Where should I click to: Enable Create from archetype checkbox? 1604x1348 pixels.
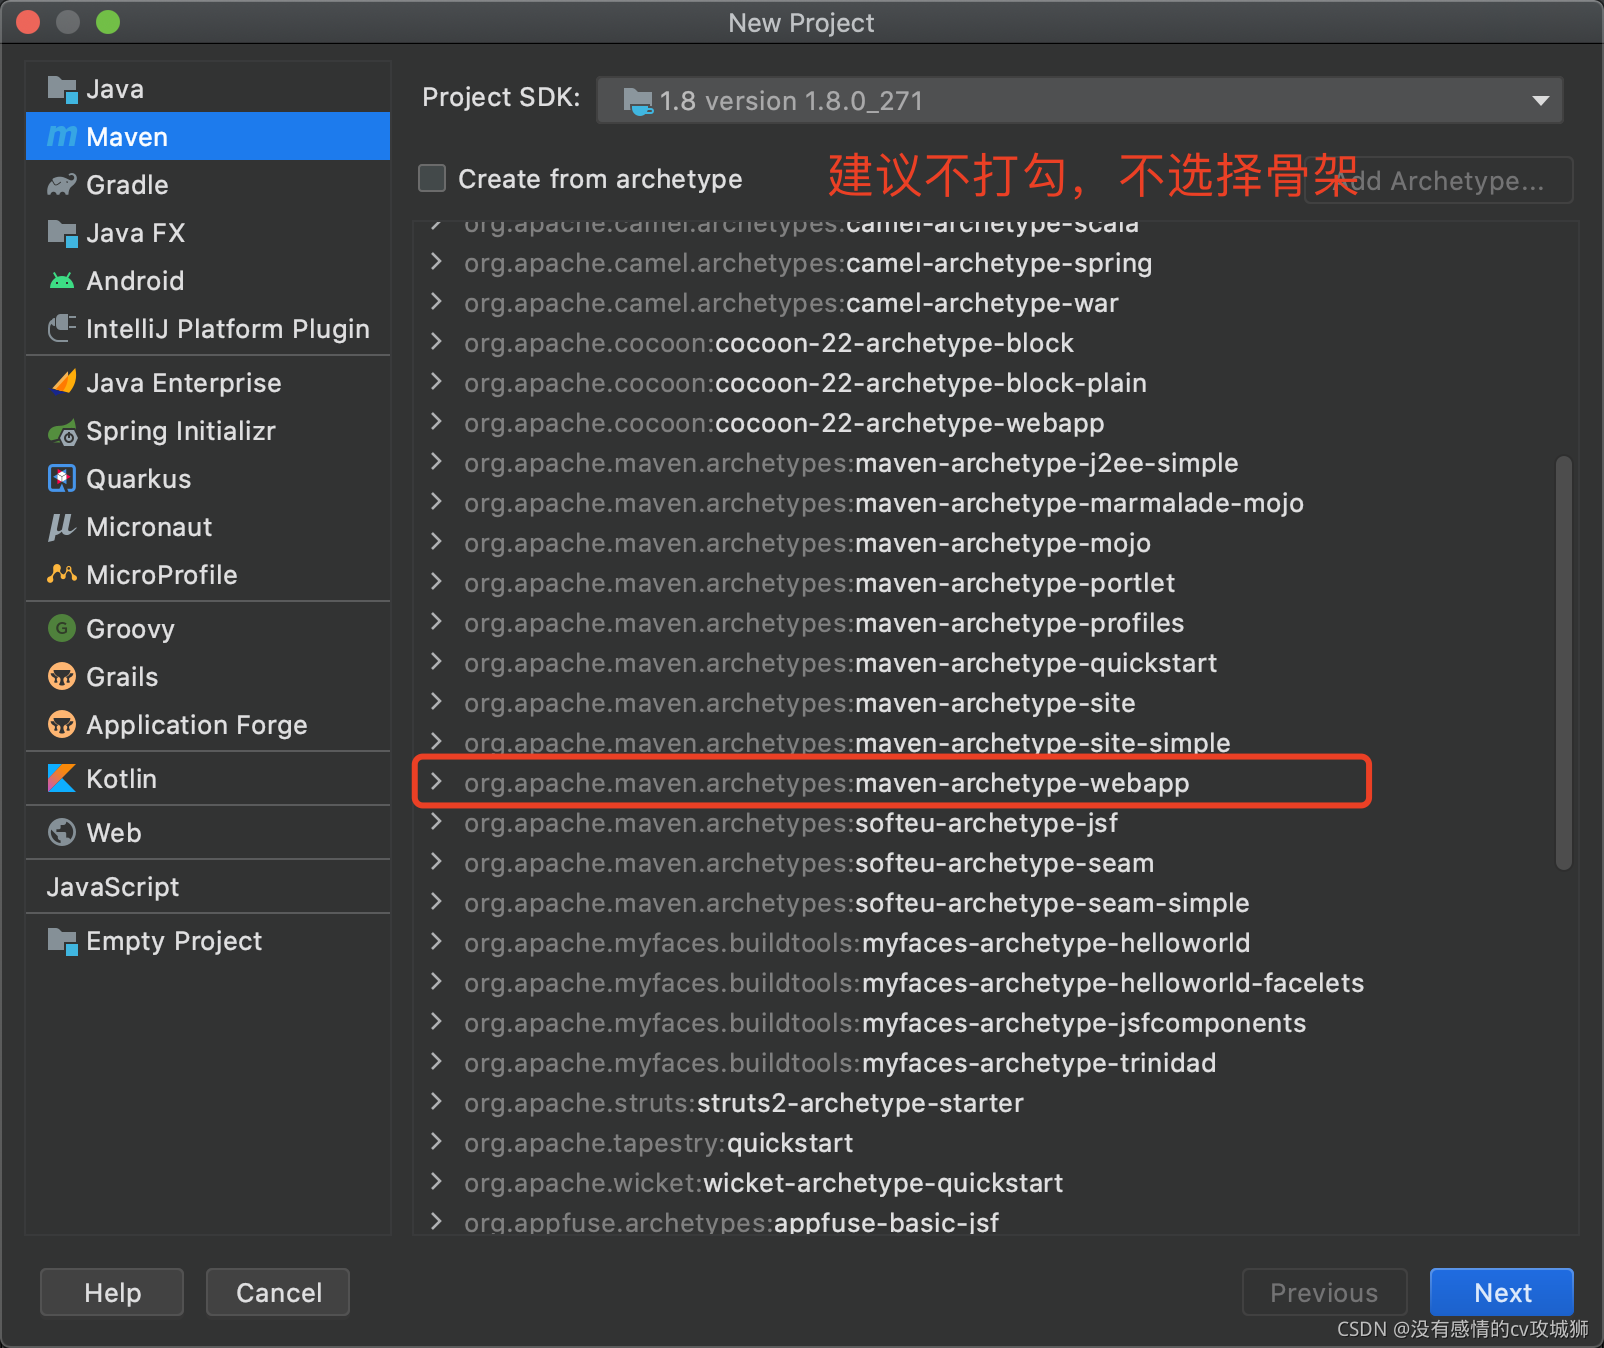click(432, 178)
